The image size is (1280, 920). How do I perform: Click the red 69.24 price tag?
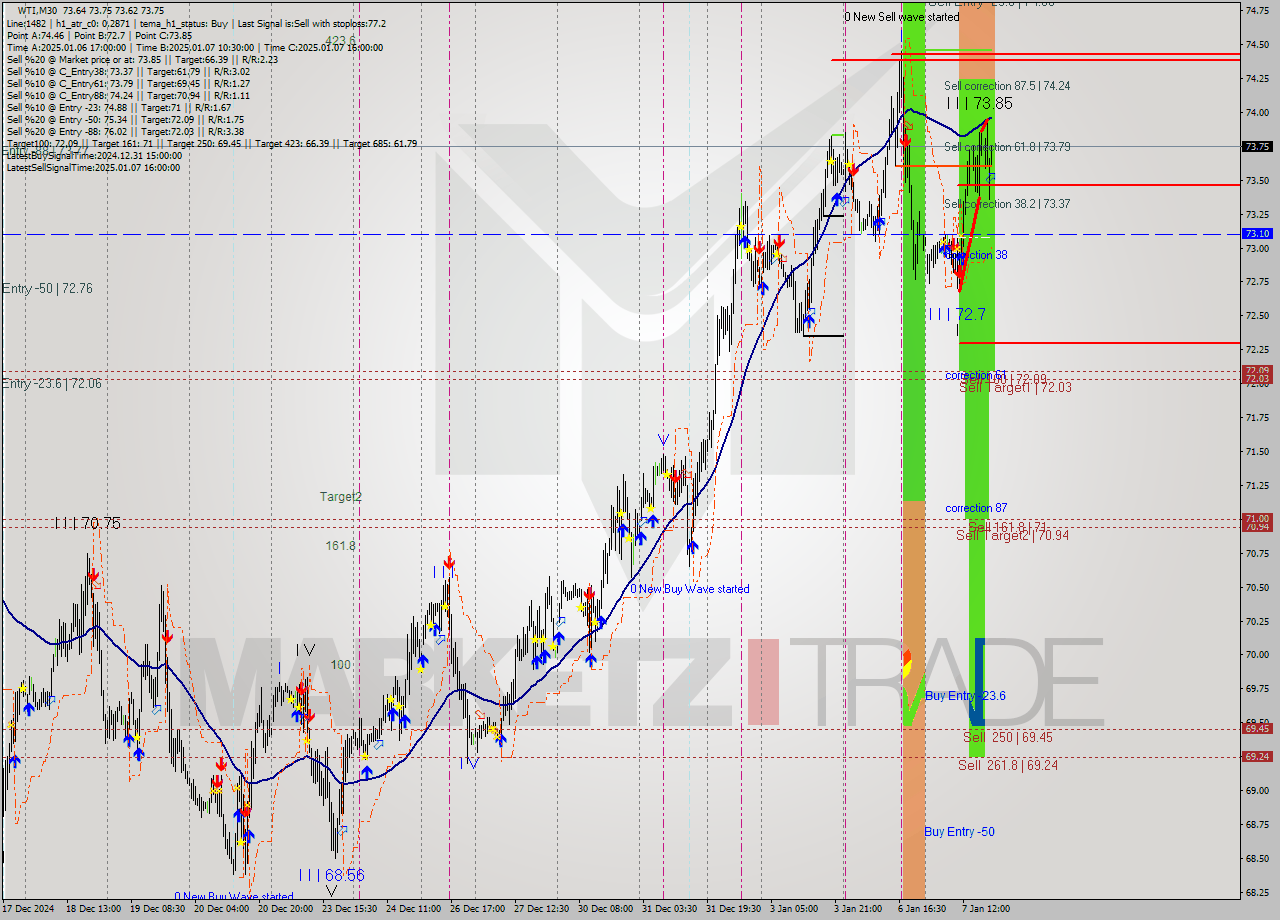click(1256, 757)
